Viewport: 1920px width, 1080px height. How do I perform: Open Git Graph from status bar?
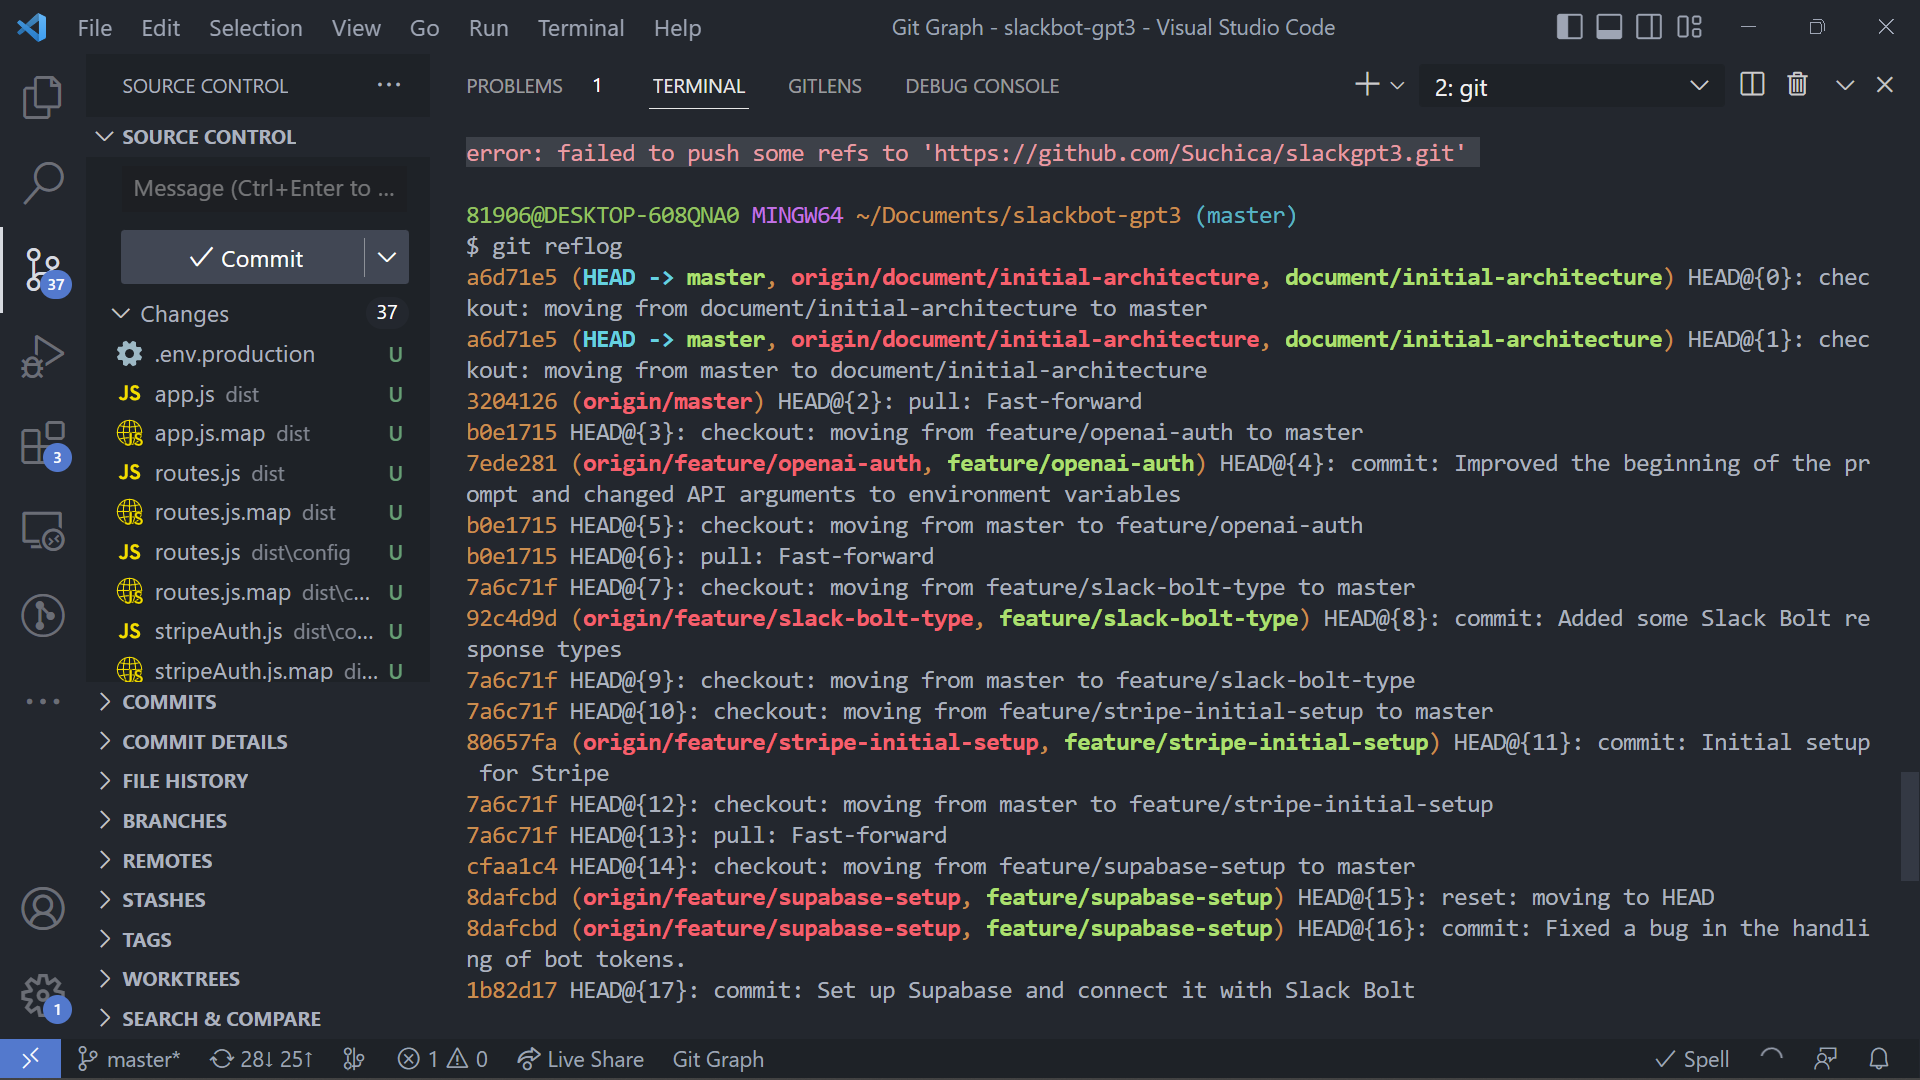tap(718, 1059)
